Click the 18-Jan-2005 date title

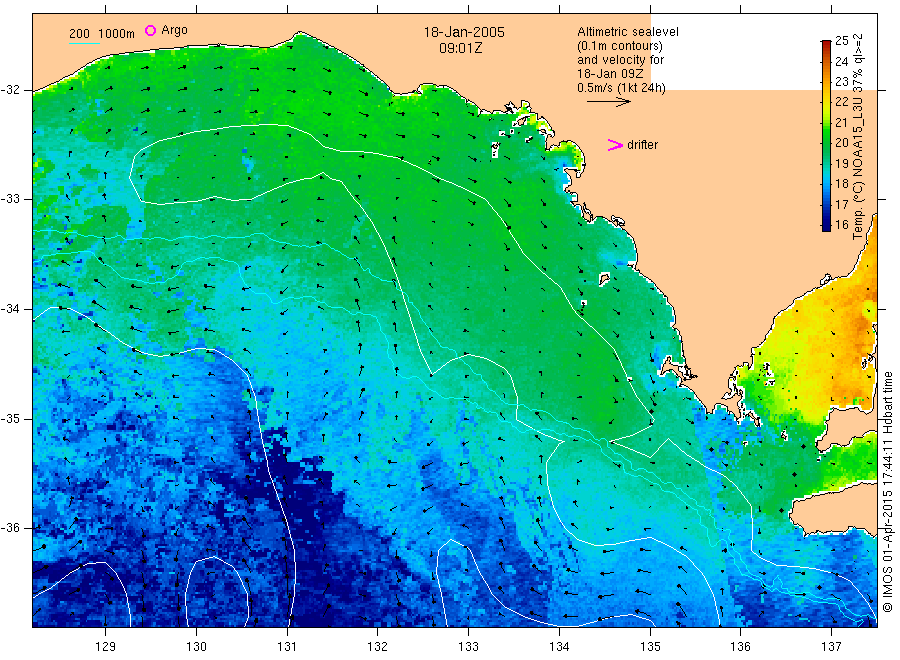[x=464, y=32]
